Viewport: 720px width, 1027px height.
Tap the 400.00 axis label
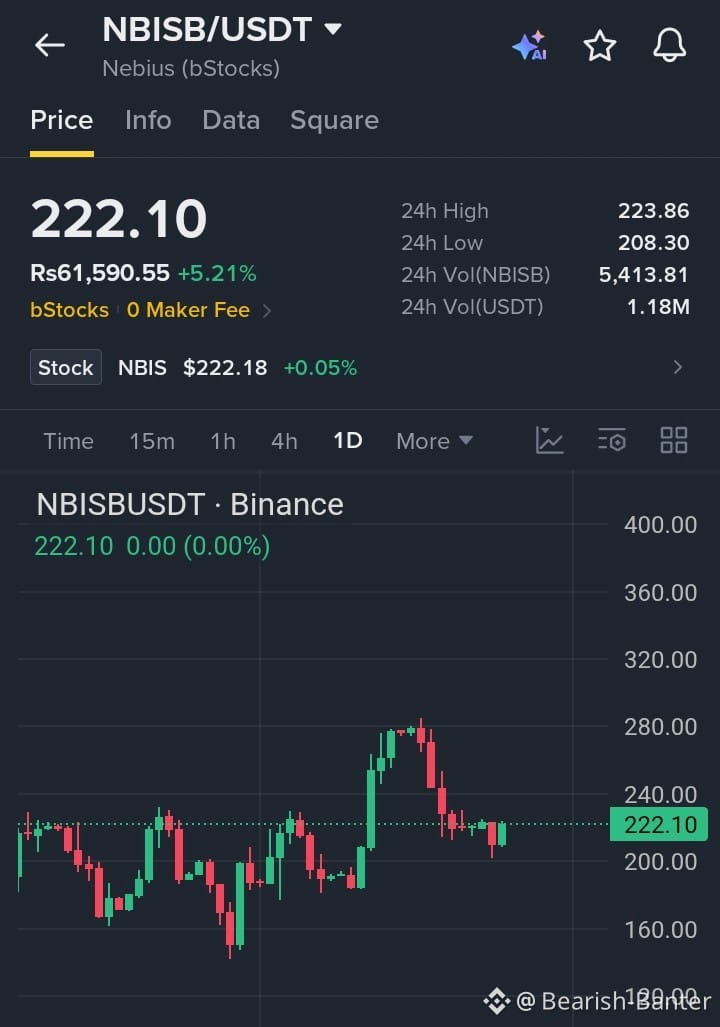point(660,525)
